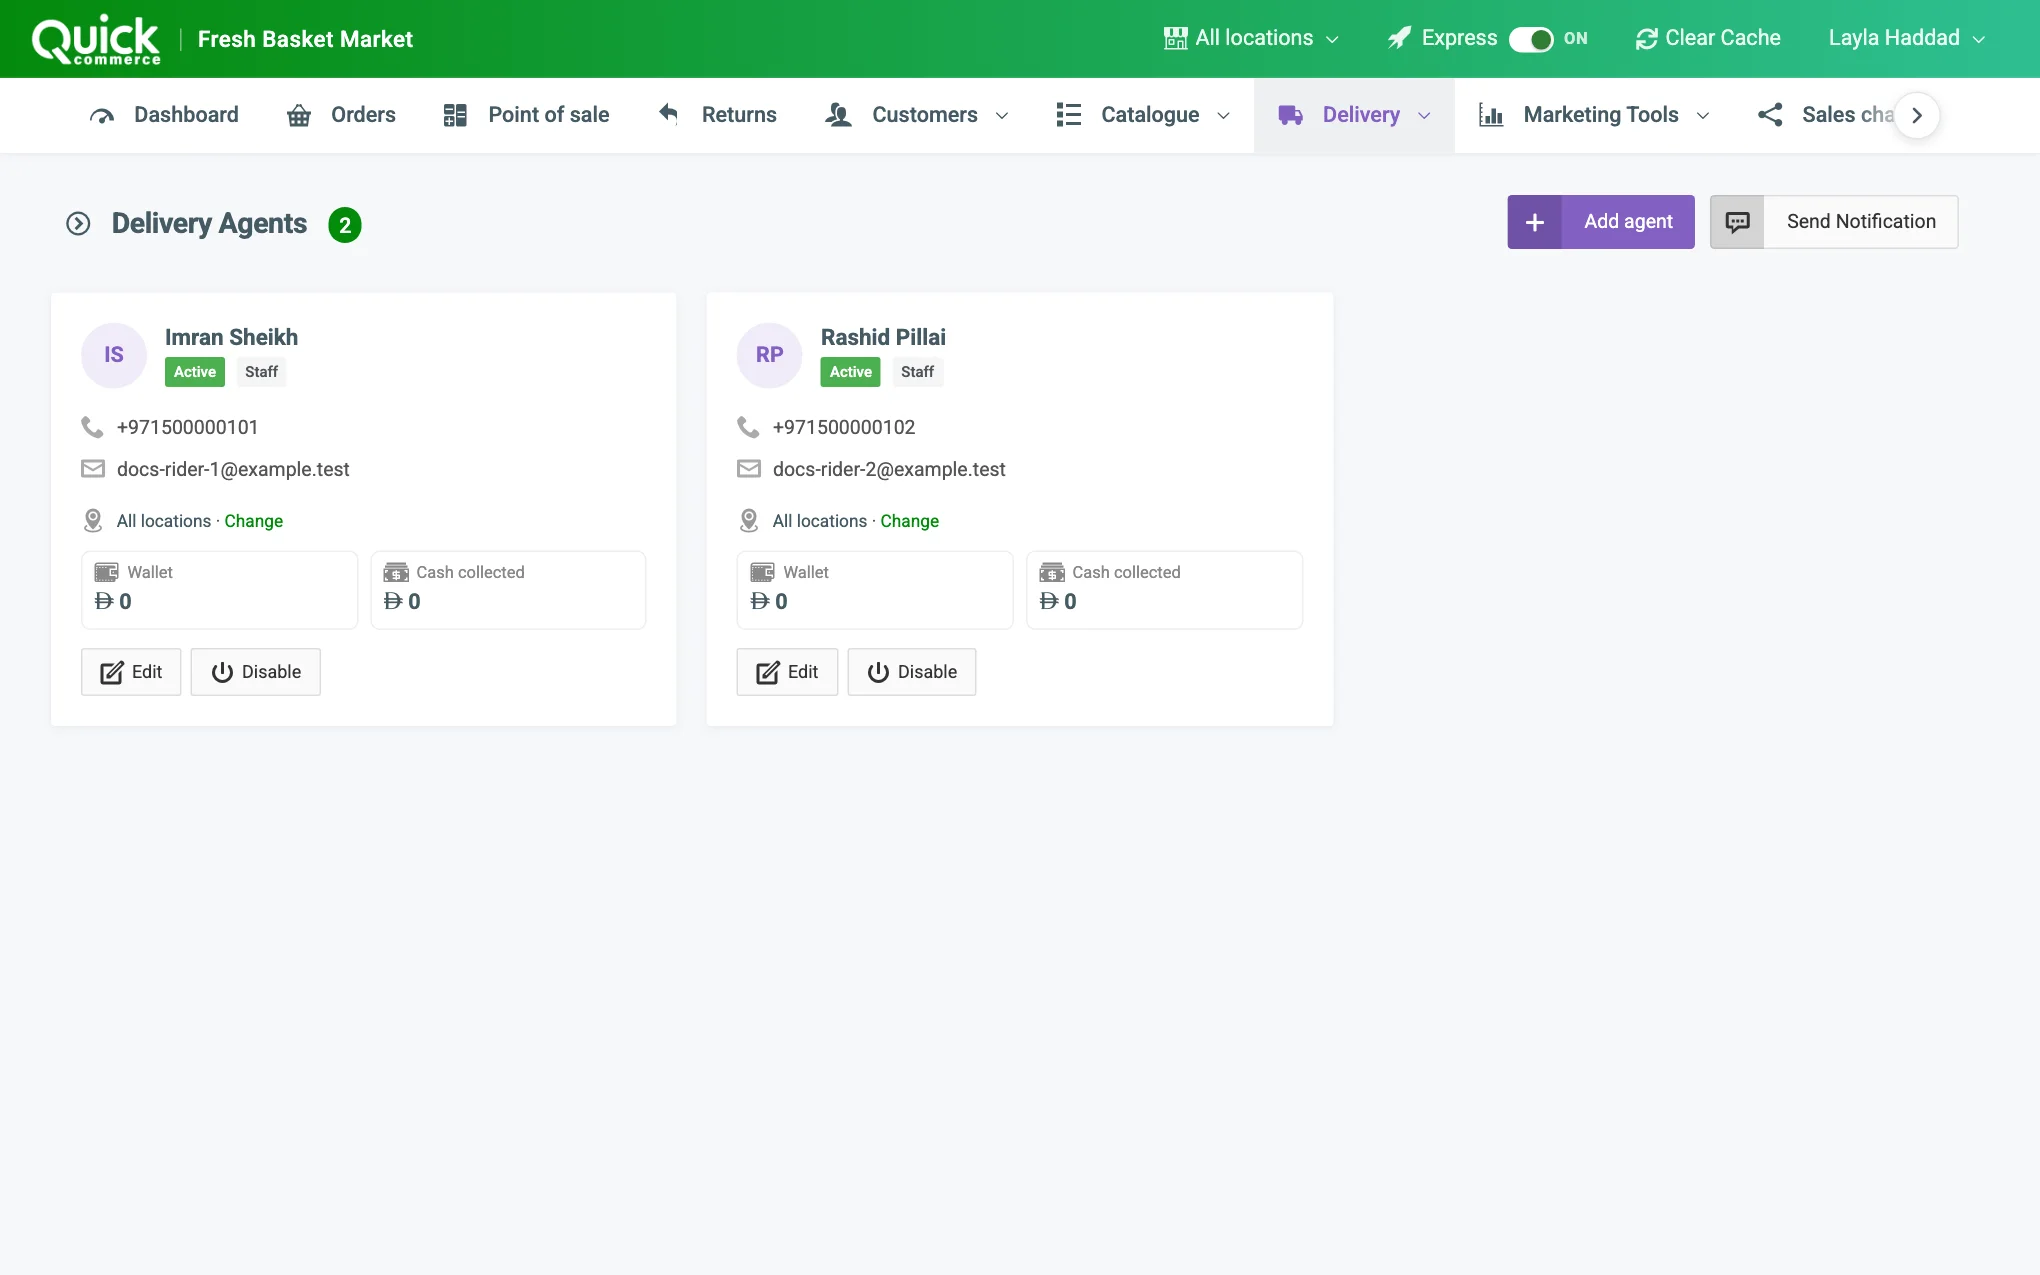Open the Sales channels menu item
Screen dimensions: 2040x1275
point(1826,116)
